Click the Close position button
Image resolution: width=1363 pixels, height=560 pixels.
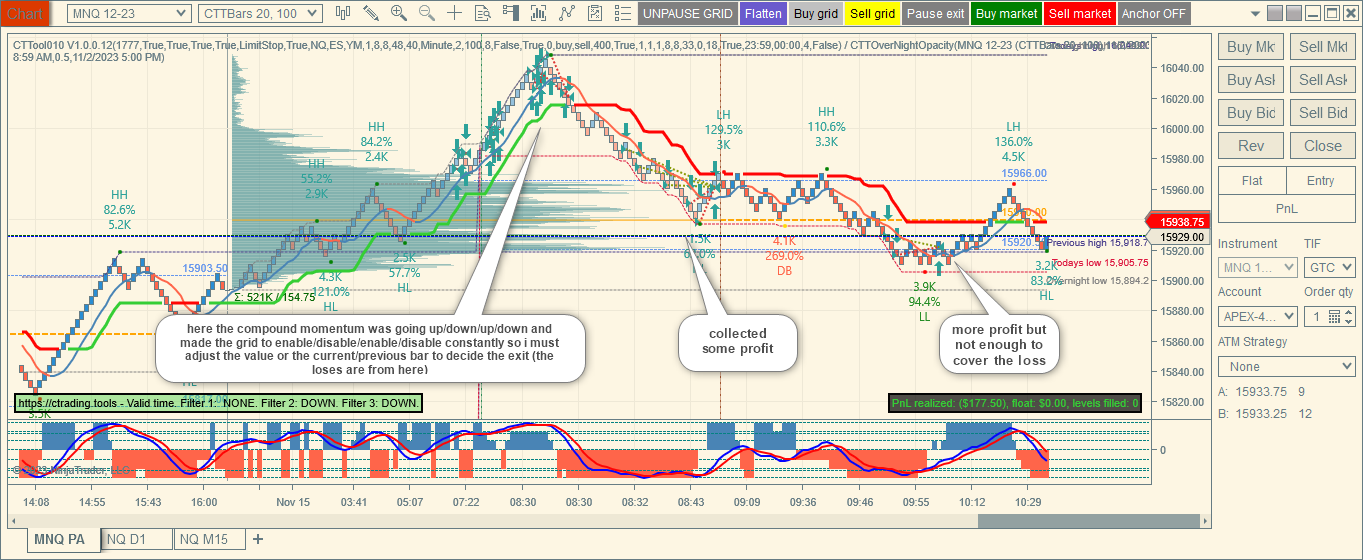point(1323,146)
